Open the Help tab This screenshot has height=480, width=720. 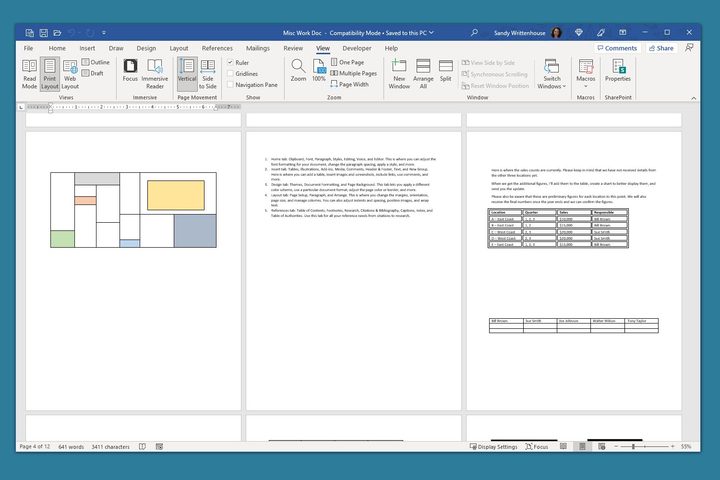point(391,48)
